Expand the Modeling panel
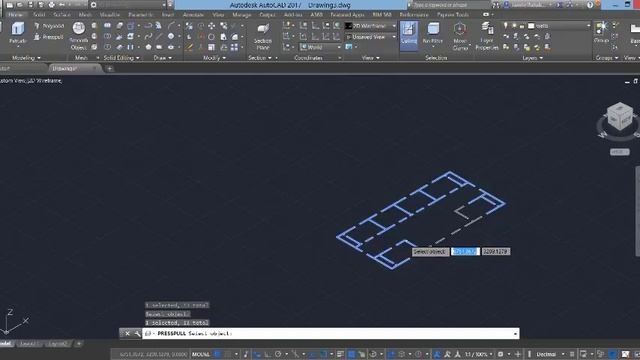 pos(27,58)
